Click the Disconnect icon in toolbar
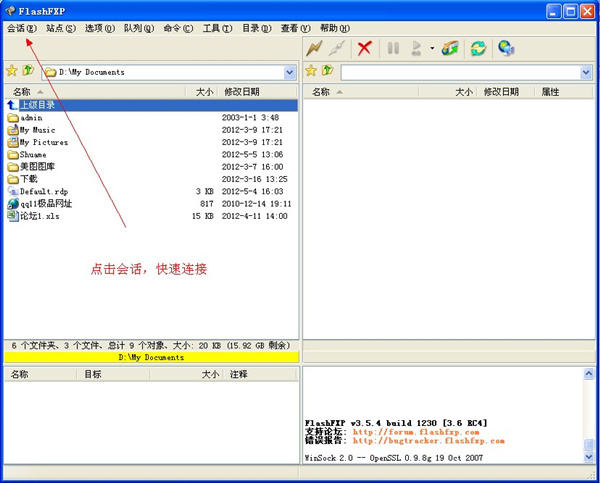Image resolution: width=600 pixels, height=483 pixels. click(x=338, y=48)
